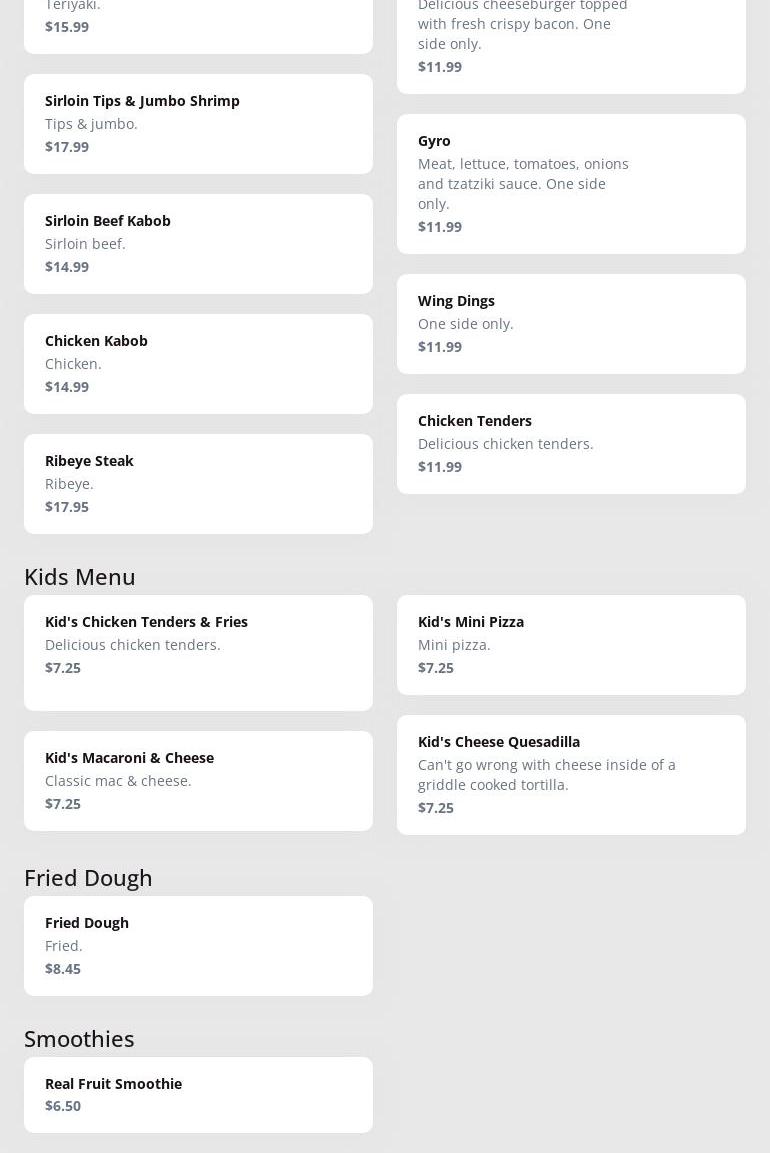Open the Ribeye Steak item
Image resolution: width=770 pixels, height=1153 pixels.
click(x=198, y=483)
